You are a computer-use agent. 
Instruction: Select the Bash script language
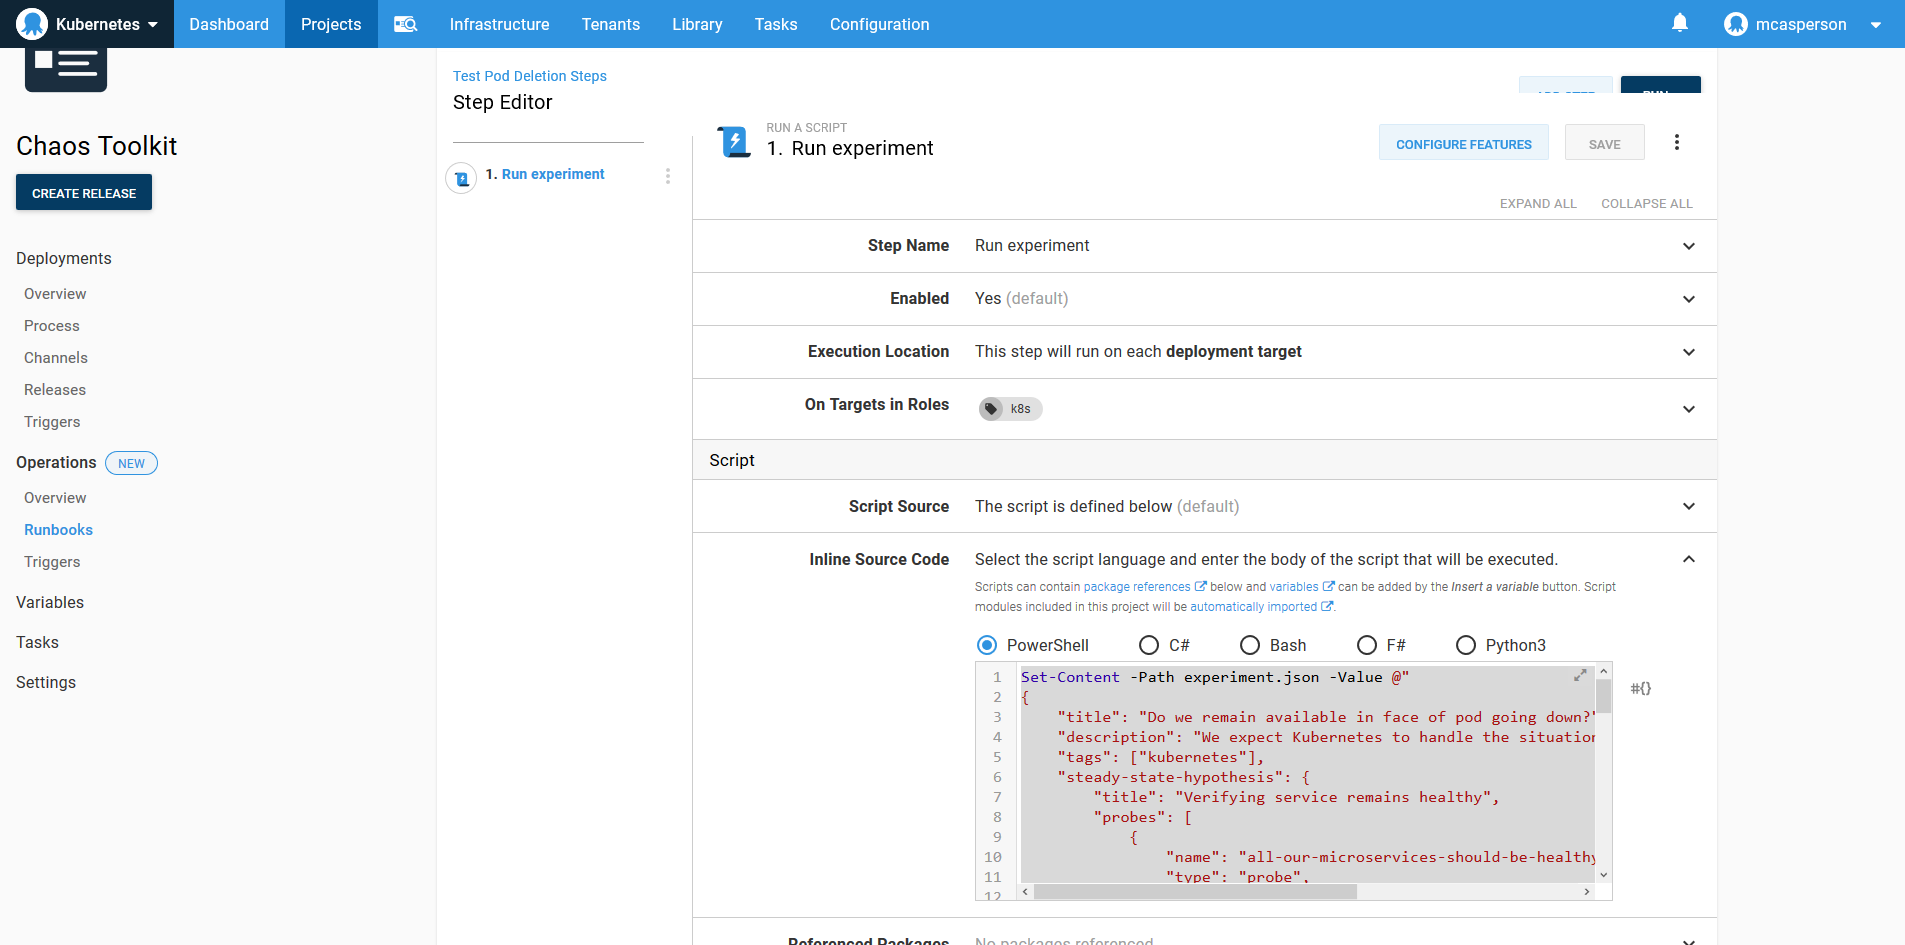pos(1250,645)
